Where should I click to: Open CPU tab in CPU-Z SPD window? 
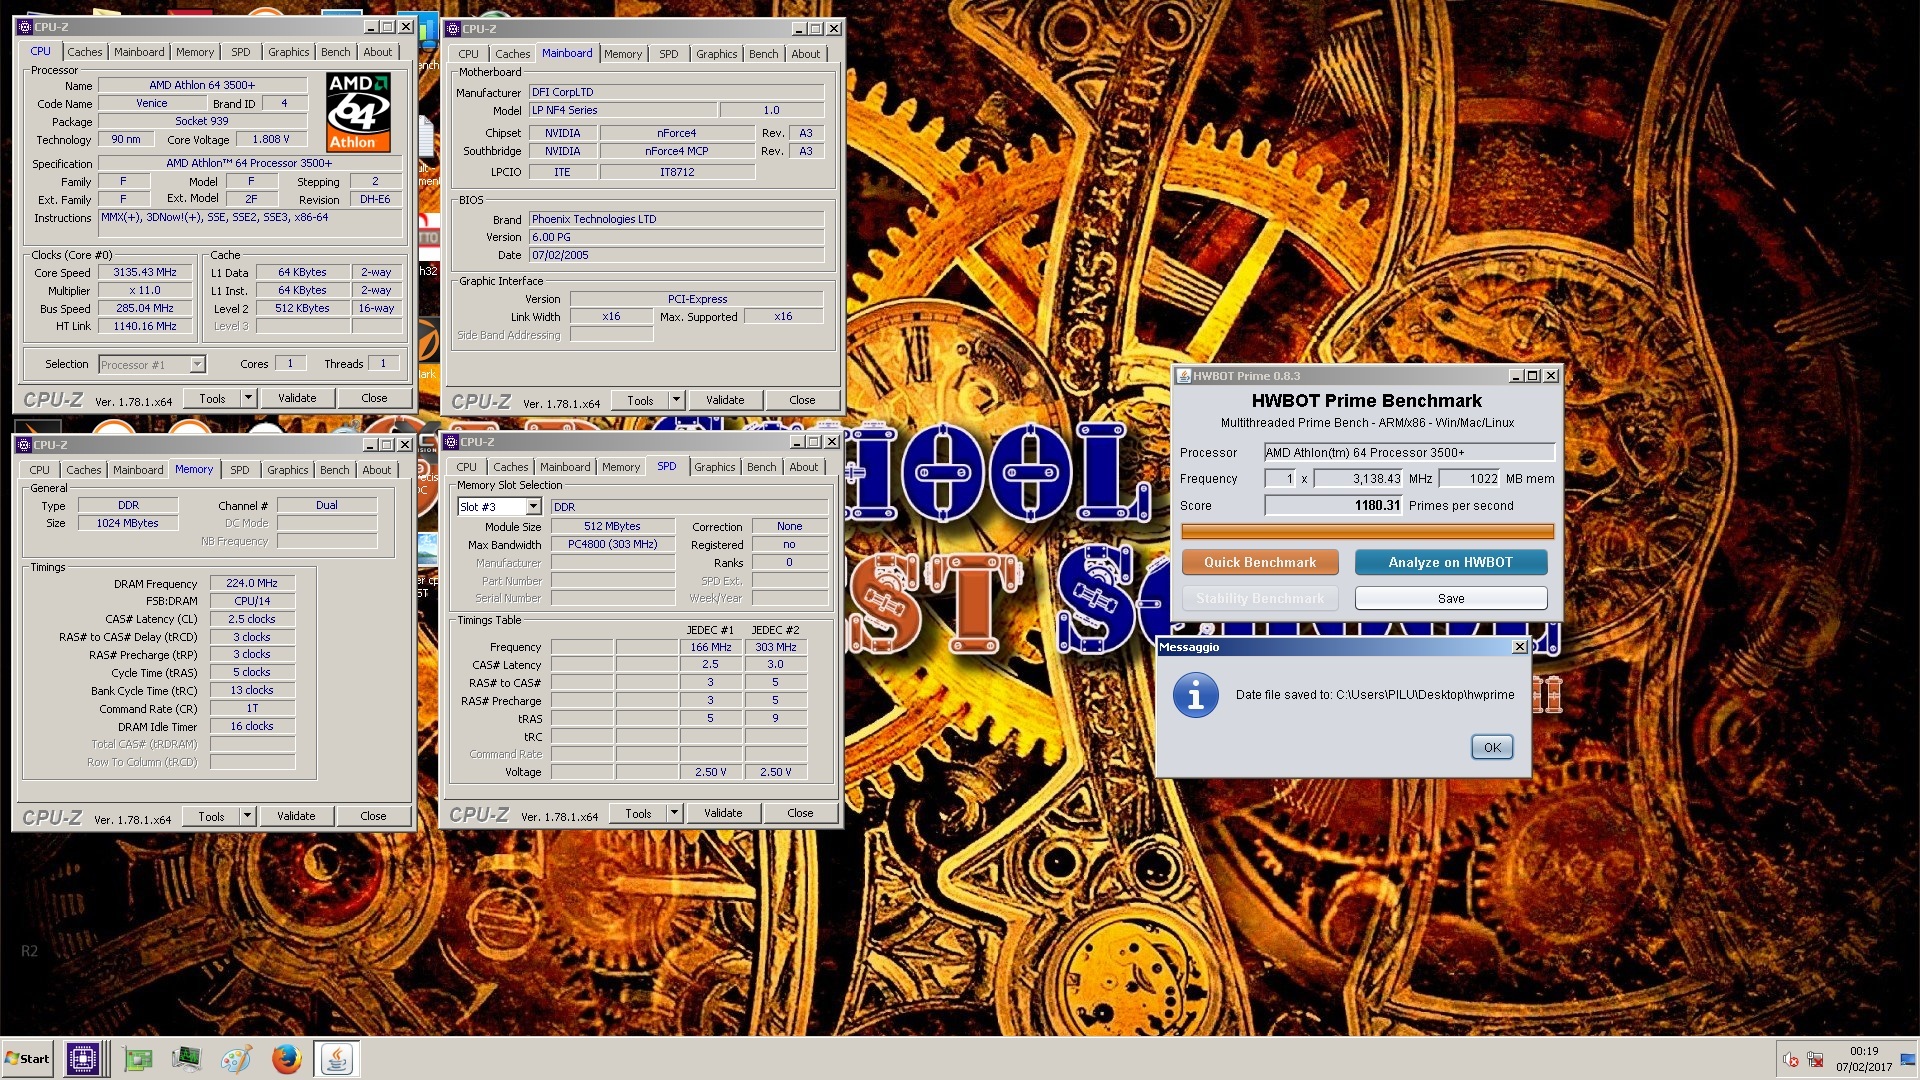tap(467, 467)
